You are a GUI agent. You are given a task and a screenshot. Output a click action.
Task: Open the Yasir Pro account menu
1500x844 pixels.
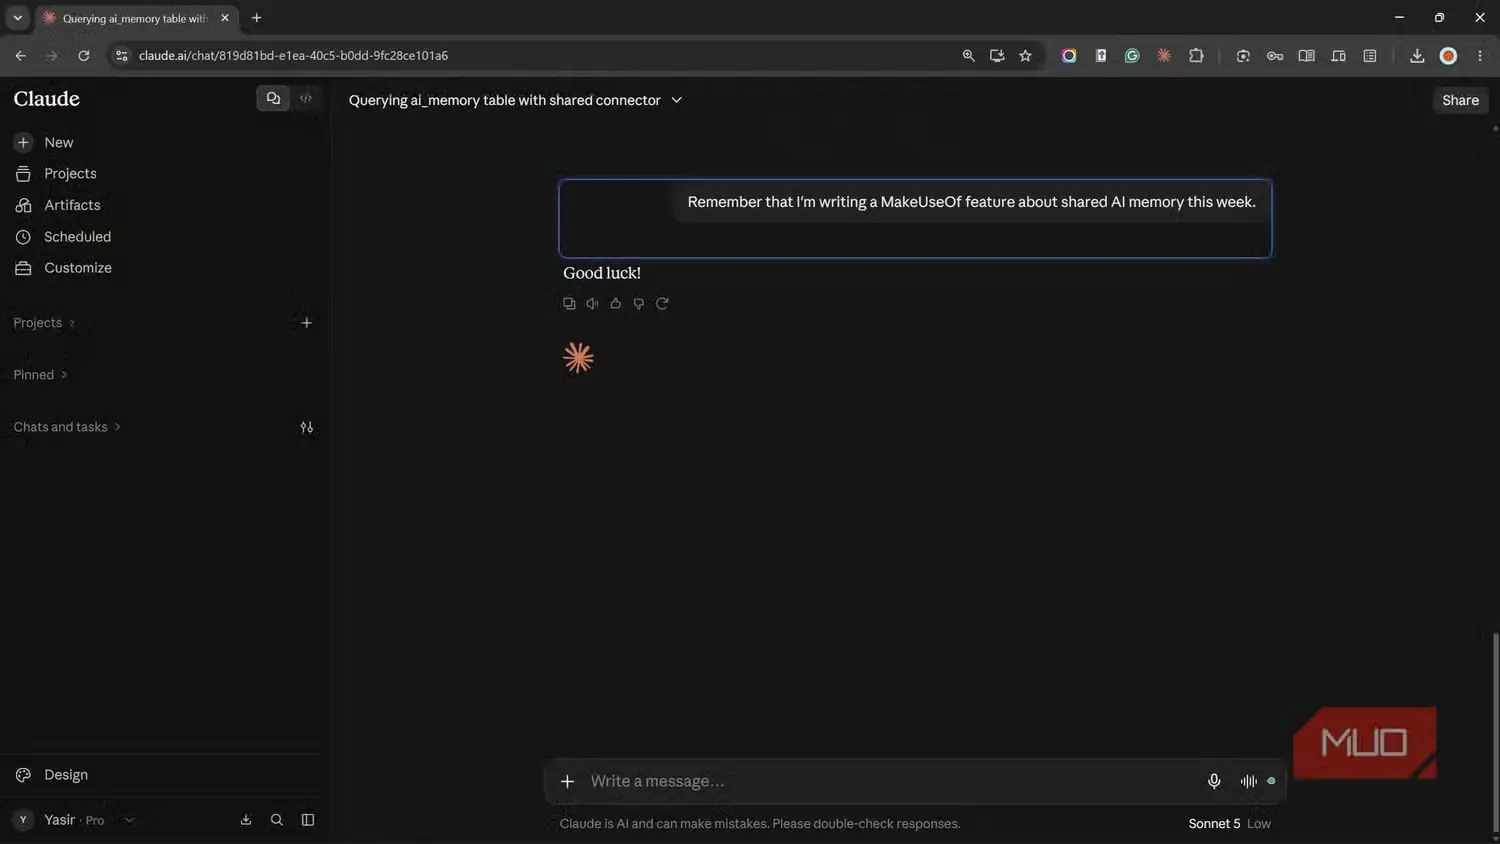click(74, 820)
